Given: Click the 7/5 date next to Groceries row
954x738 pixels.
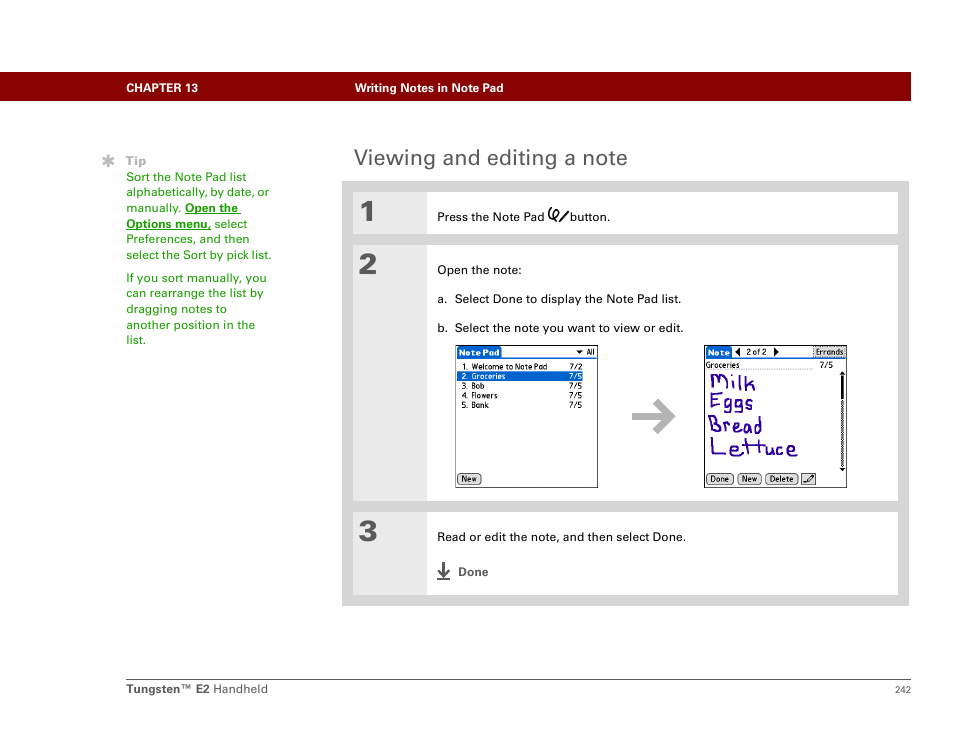Looking at the screenshot, I should click(575, 376).
